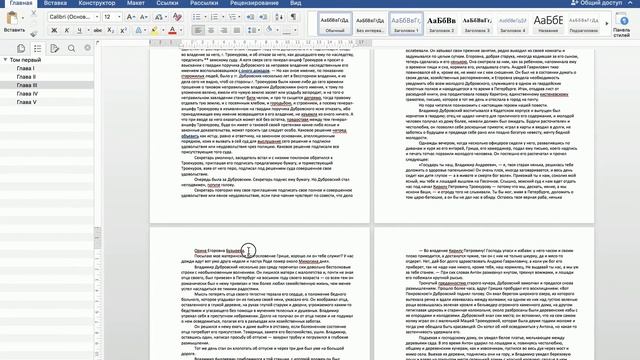Toggle underline Ч formatting
This screenshot has width=640, height=360.
[x=79, y=30]
